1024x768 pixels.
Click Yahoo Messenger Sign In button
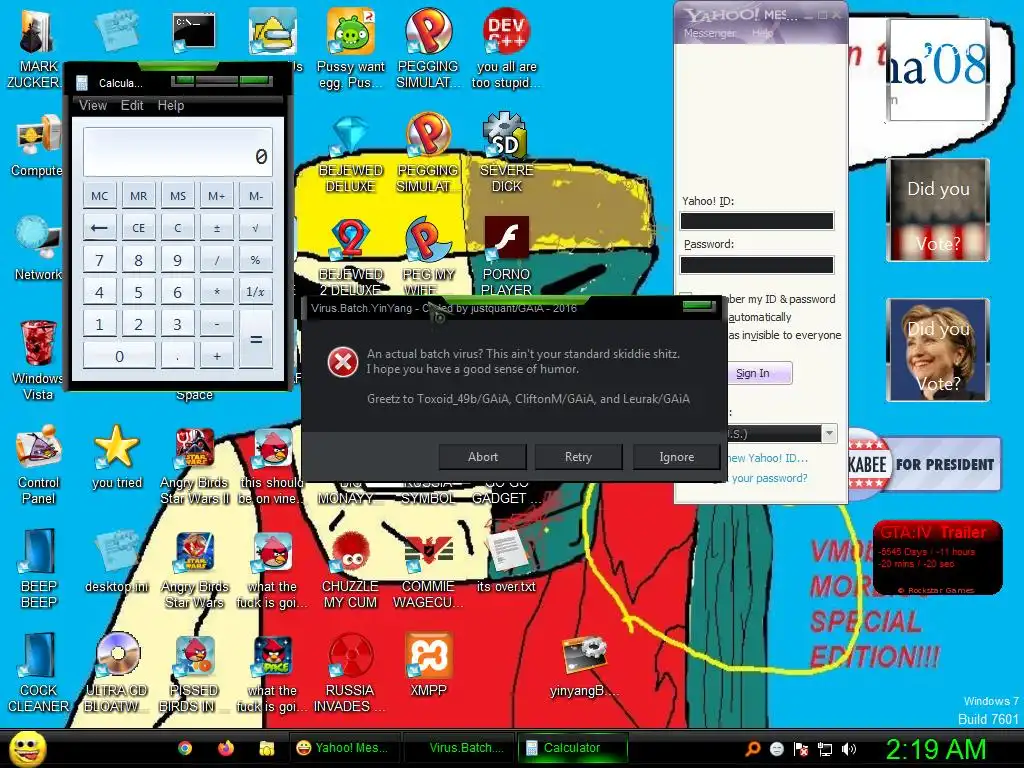[x=759, y=373]
